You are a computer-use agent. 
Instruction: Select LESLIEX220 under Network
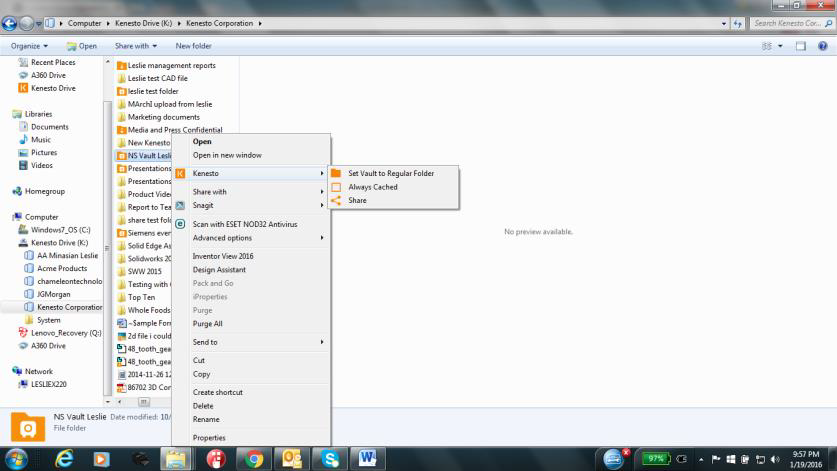coord(43,384)
